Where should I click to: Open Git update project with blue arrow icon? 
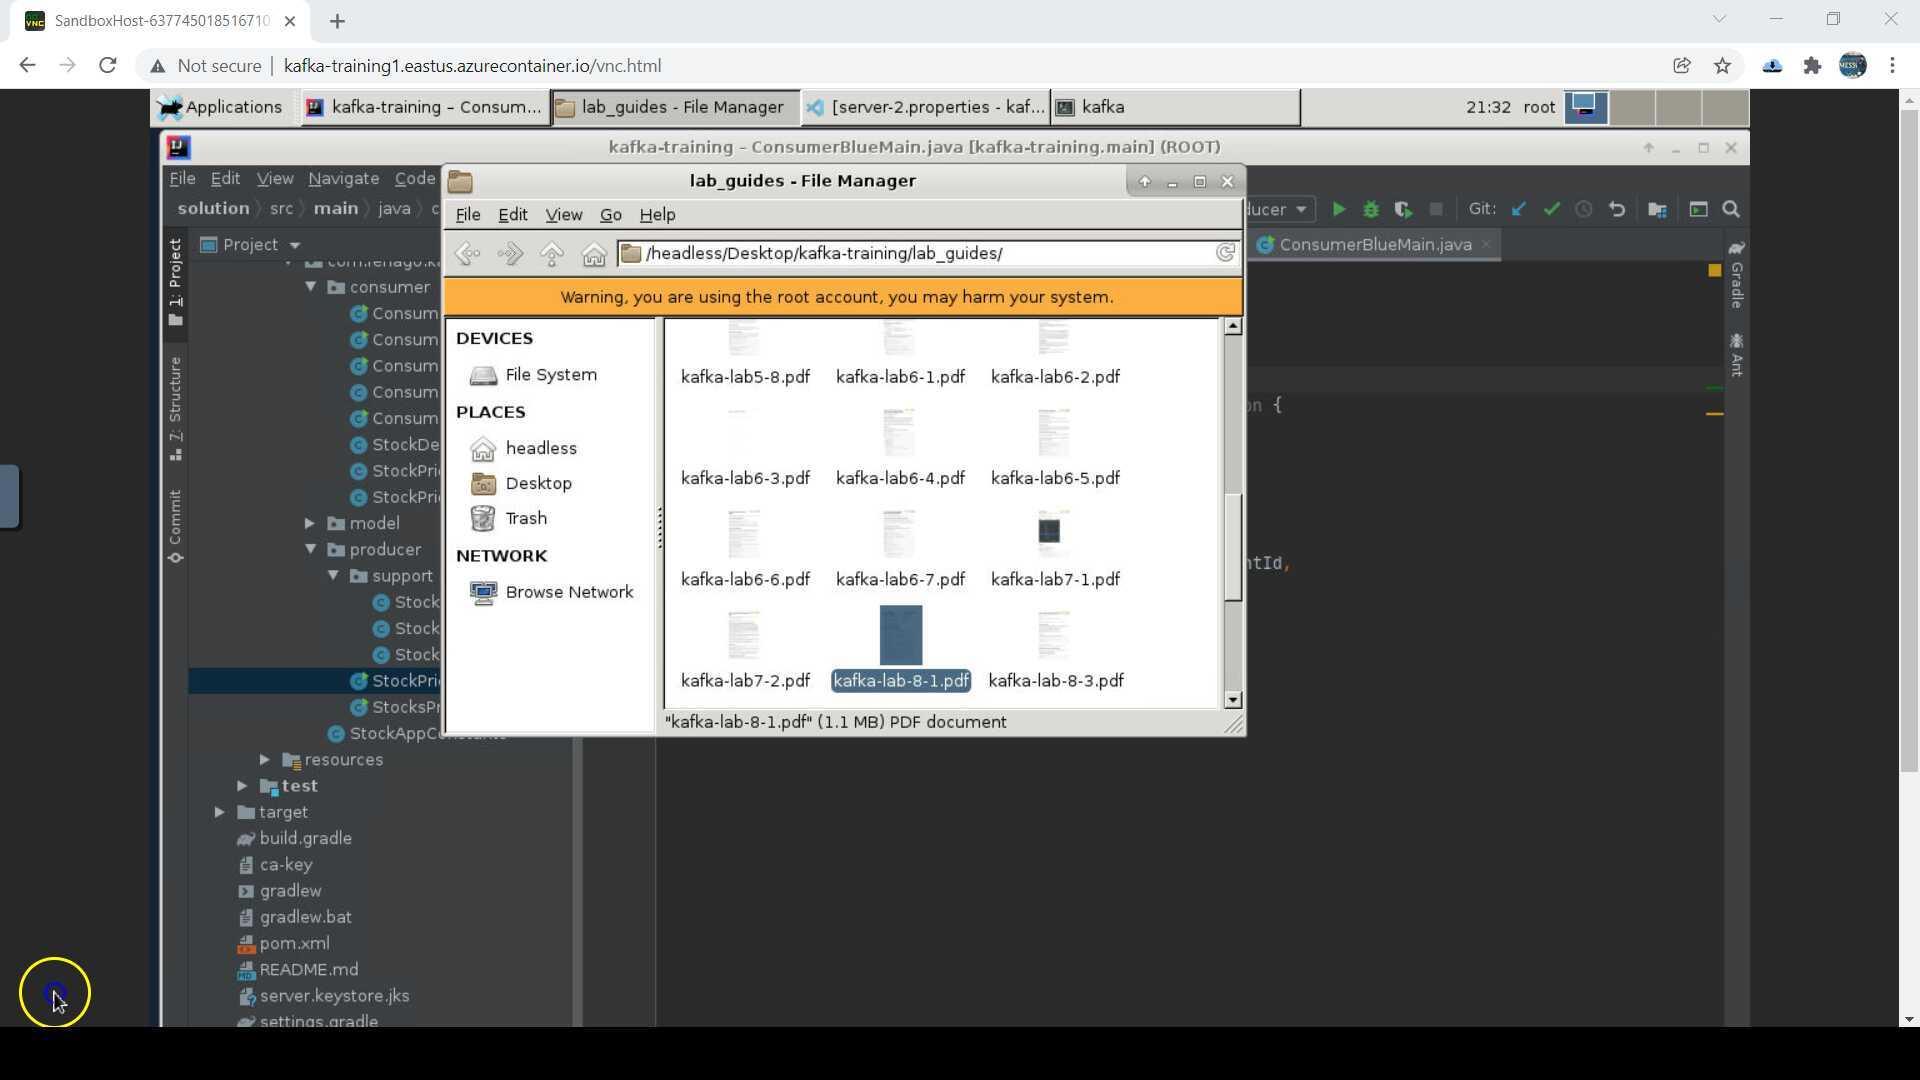coord(1520,209)
